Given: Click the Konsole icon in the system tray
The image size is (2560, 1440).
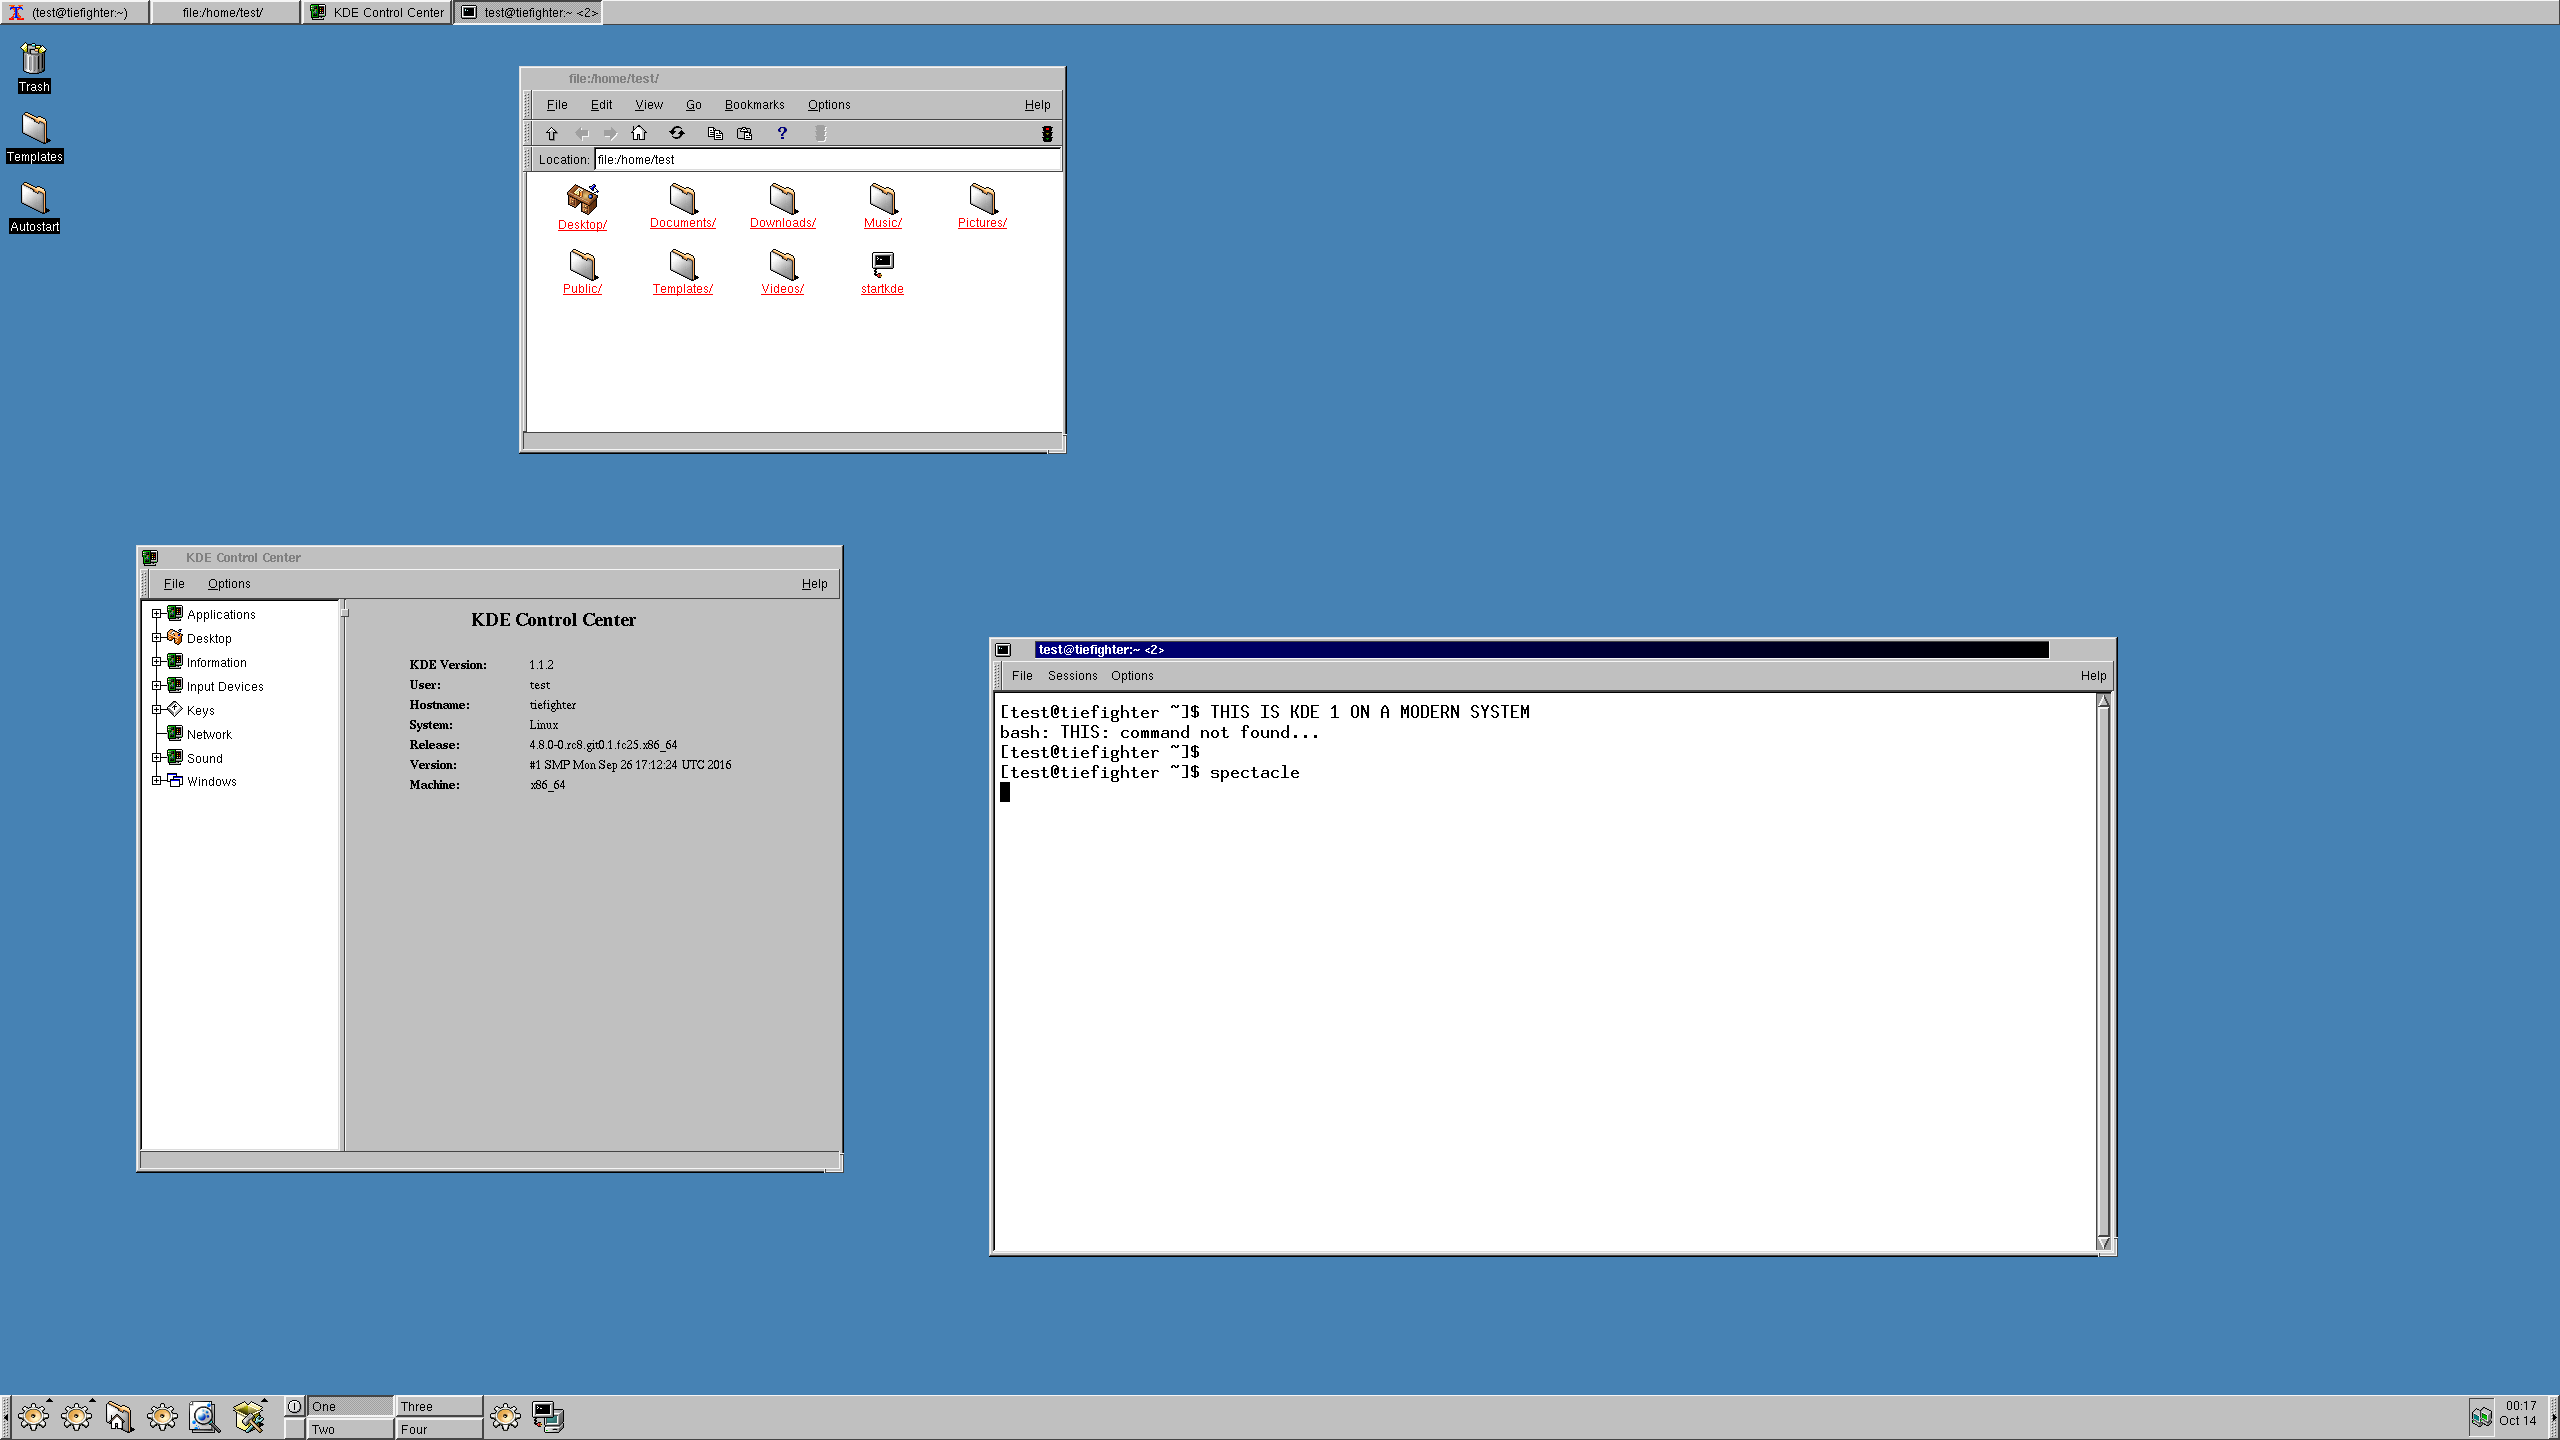Looking at the screenshot, I should click(548, 1416).
